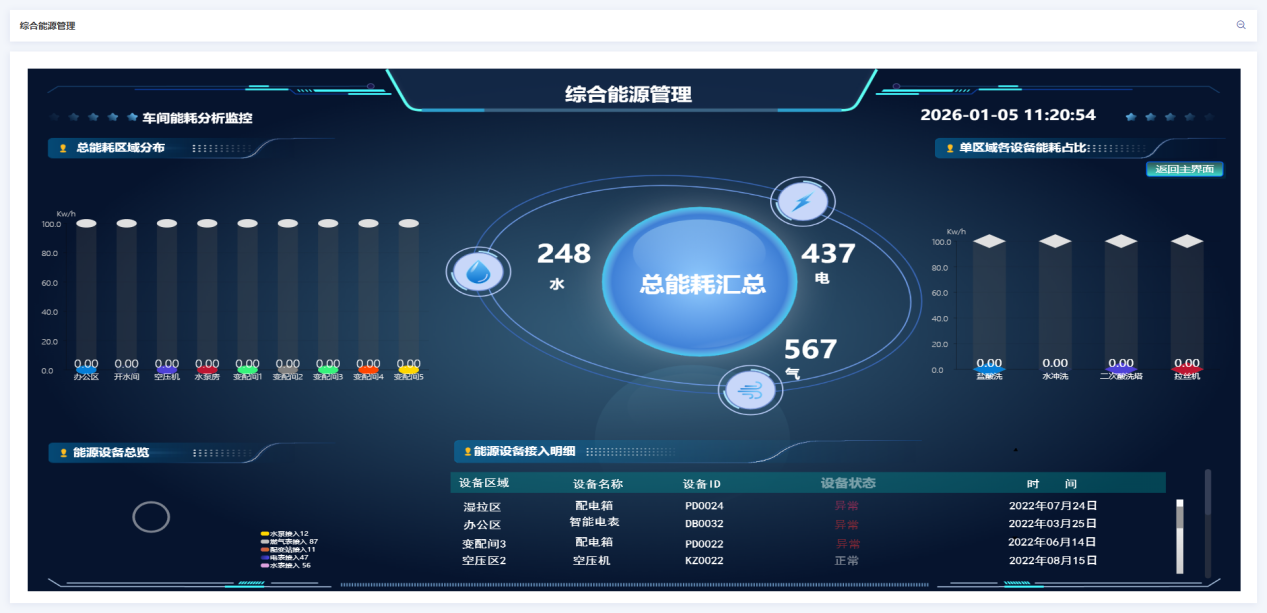Select the 综合能源管理 tab label at top-left
Screen dimensions: 1267x613
click(x=47, y=25)
